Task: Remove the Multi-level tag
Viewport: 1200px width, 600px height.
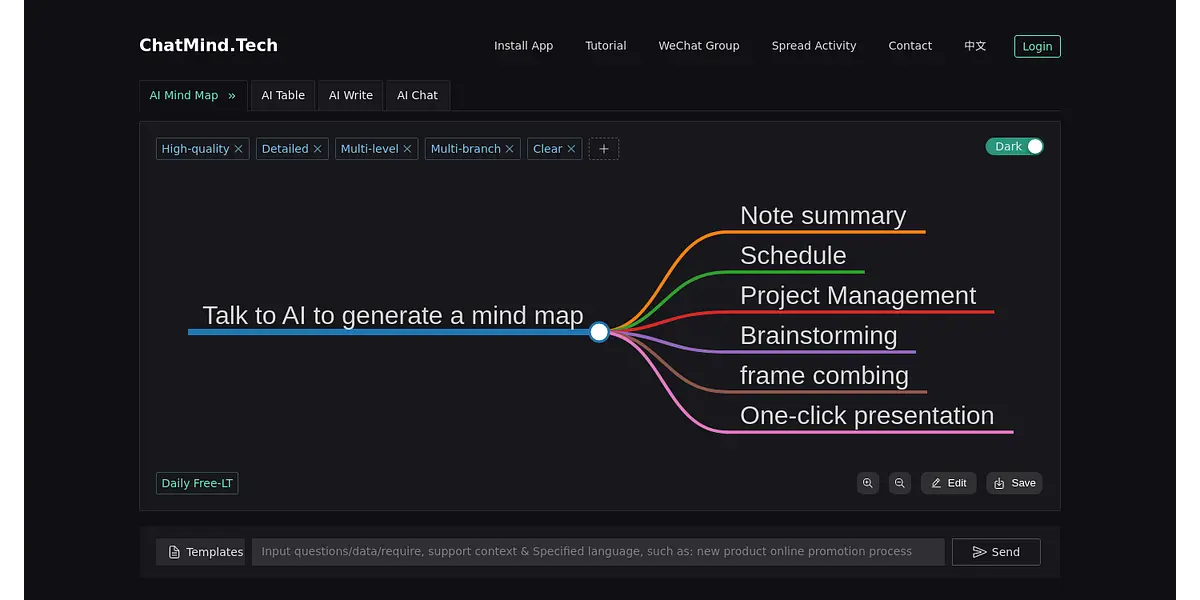Action: (408, 149)
